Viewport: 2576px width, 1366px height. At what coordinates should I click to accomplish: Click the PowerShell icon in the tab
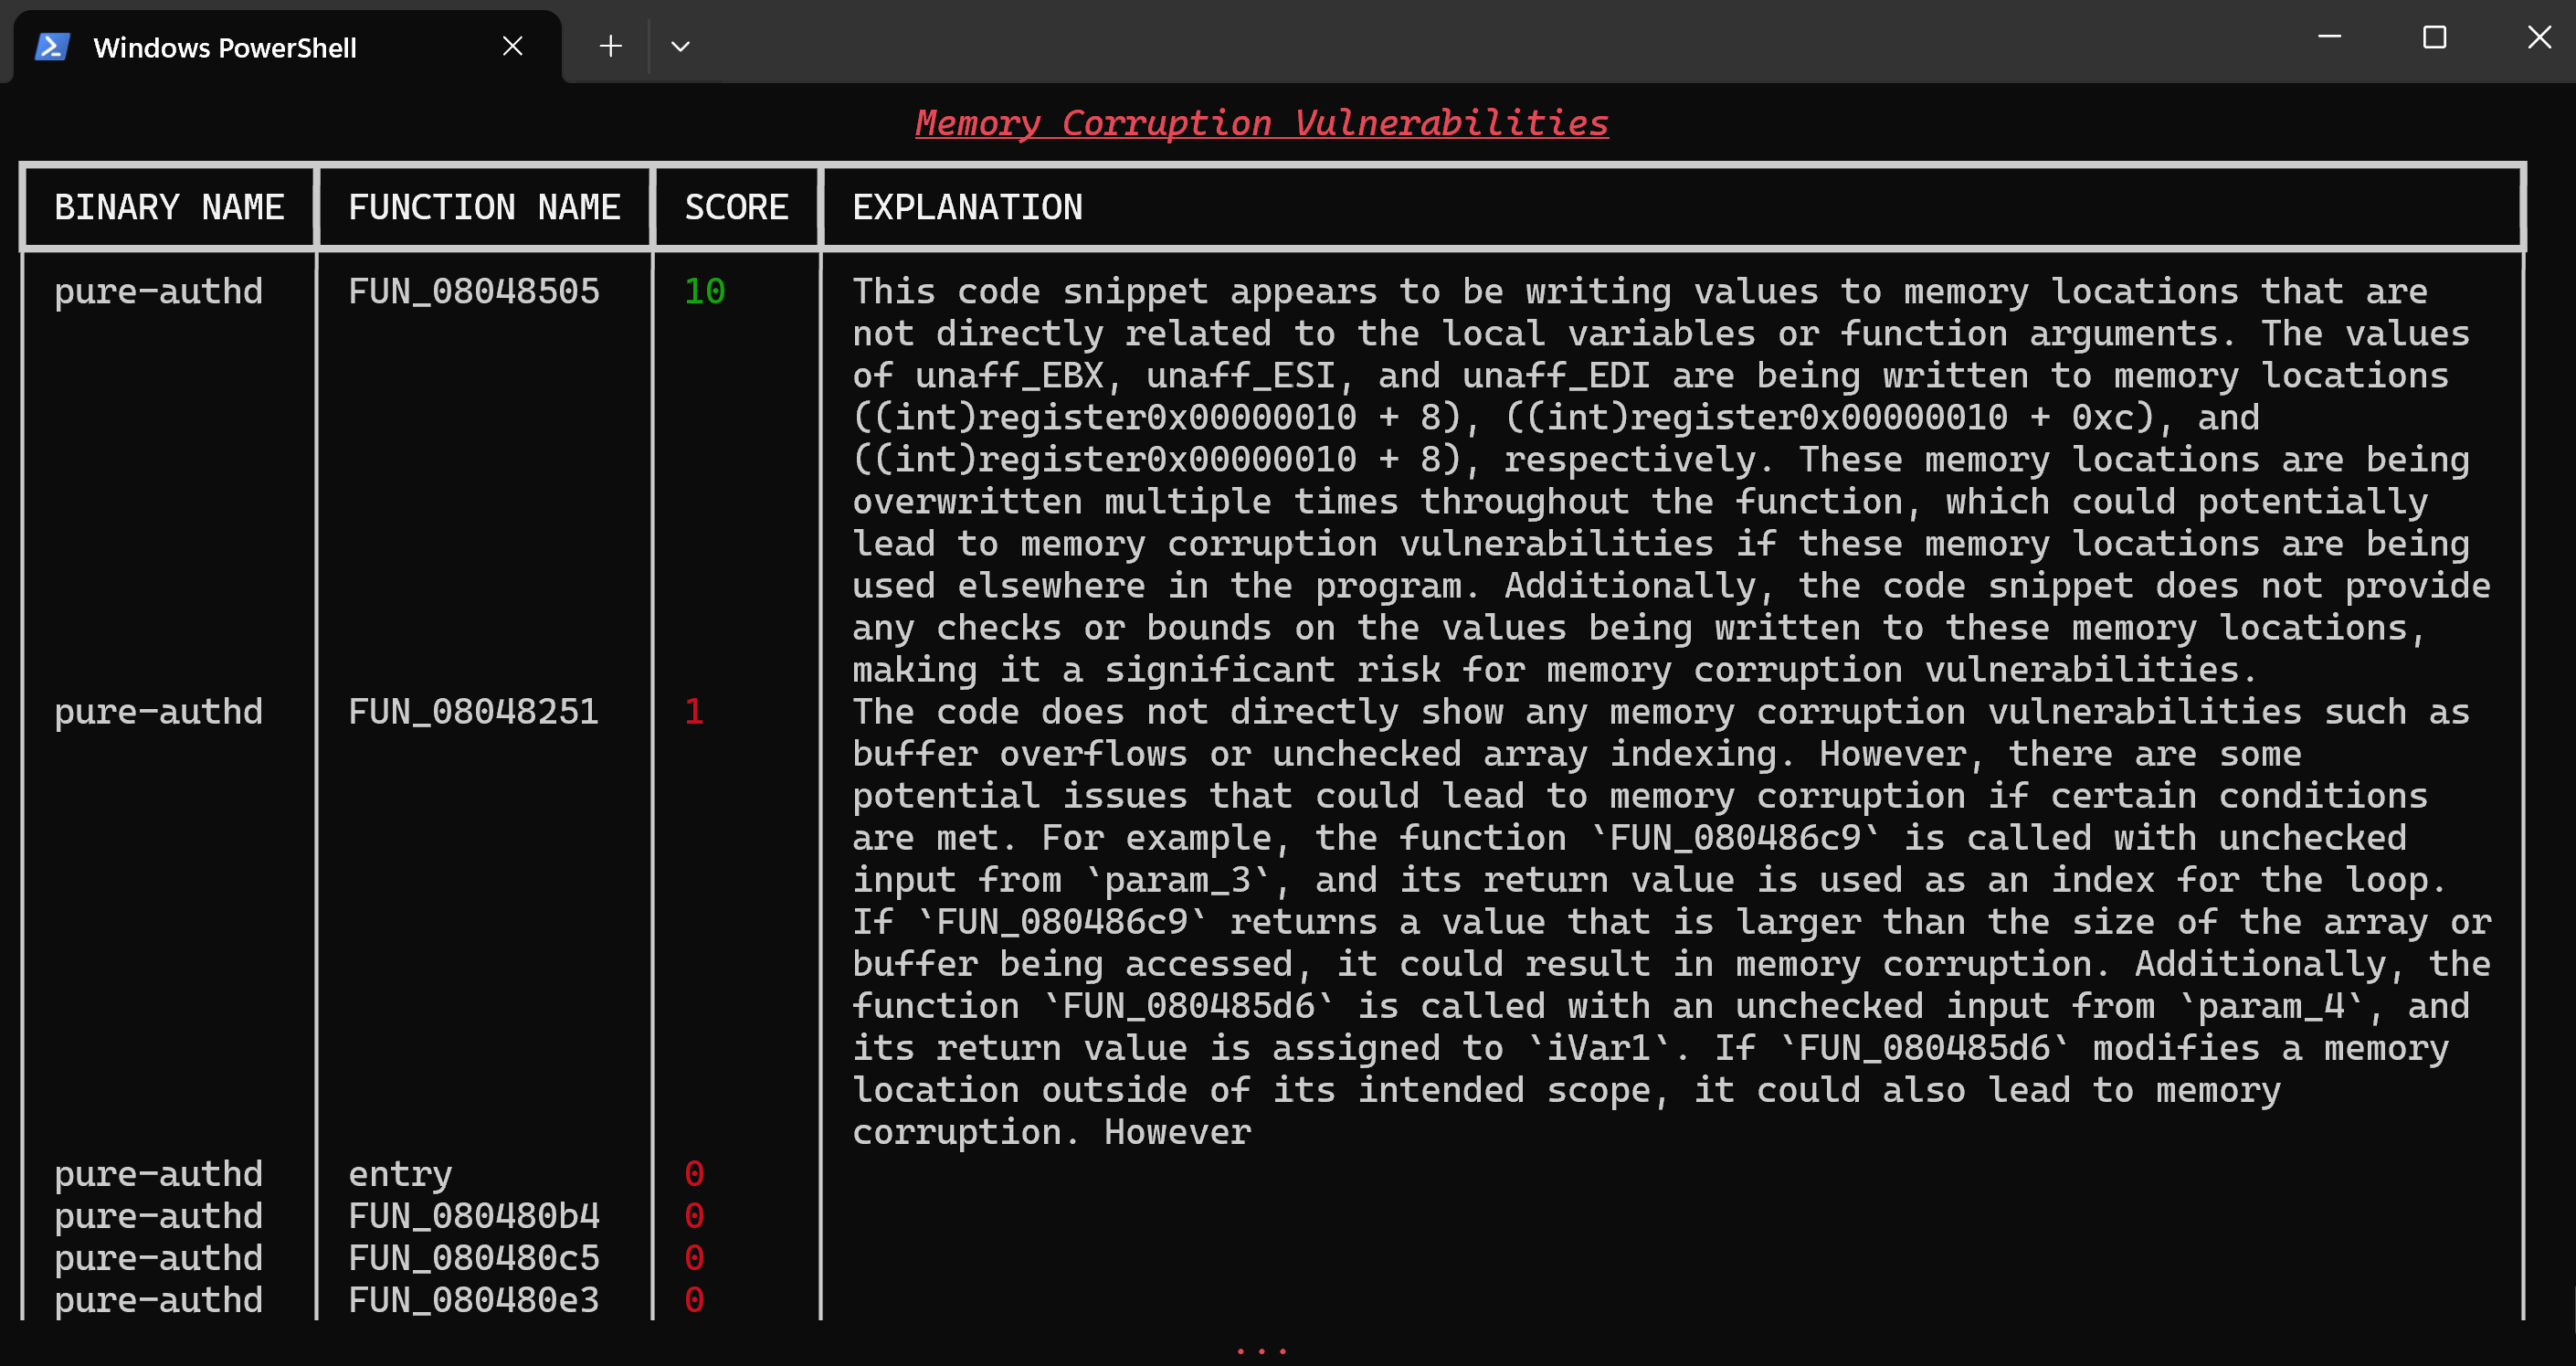click(52, 47)
